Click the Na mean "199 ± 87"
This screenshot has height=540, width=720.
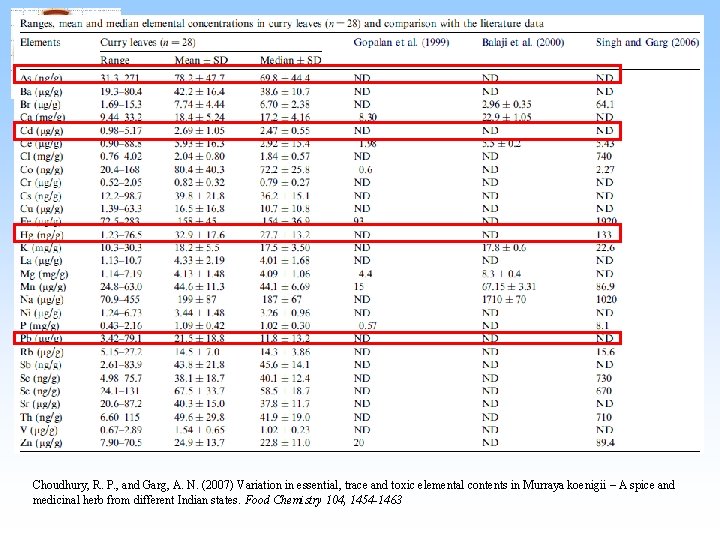[x=197, y=300]
